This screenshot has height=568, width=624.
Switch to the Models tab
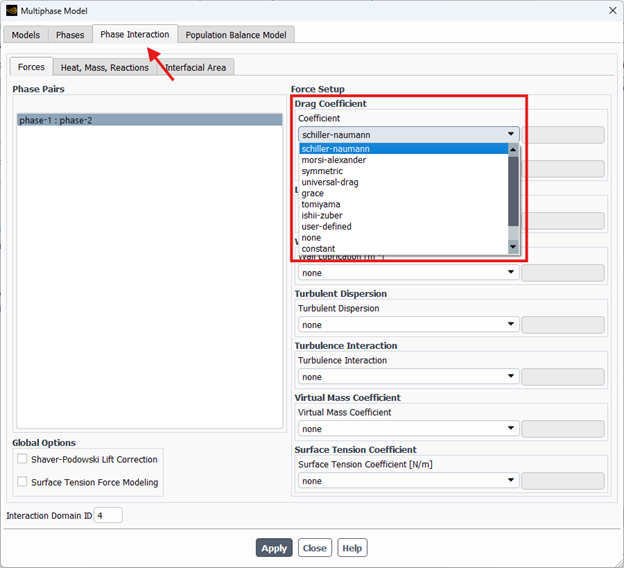click(26, 35)
